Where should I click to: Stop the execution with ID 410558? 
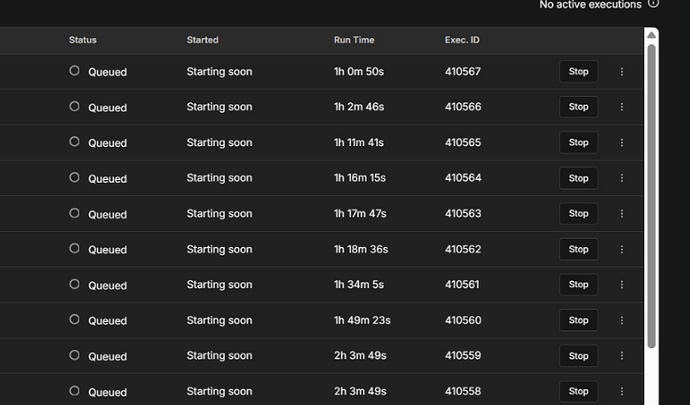pyautogui.click(x=578, y=391)
